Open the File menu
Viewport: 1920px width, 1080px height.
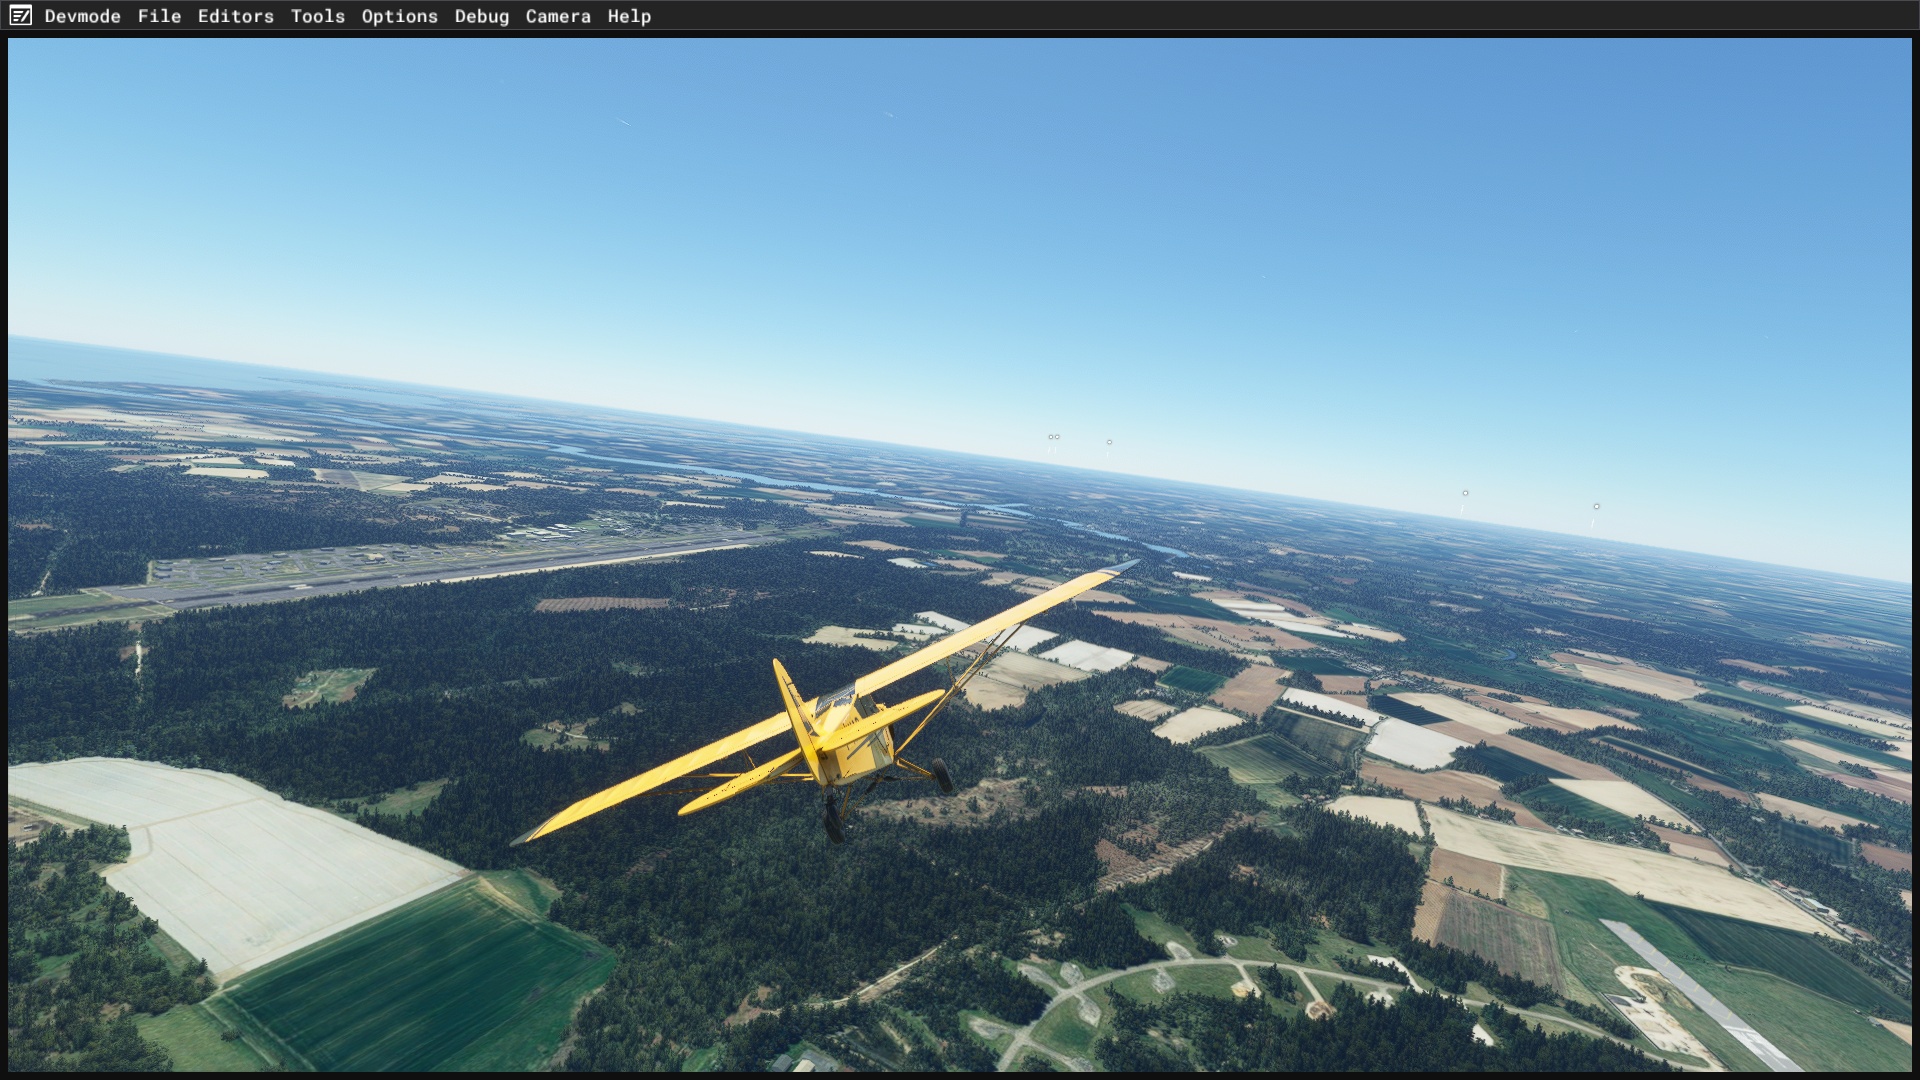[159, 16]
